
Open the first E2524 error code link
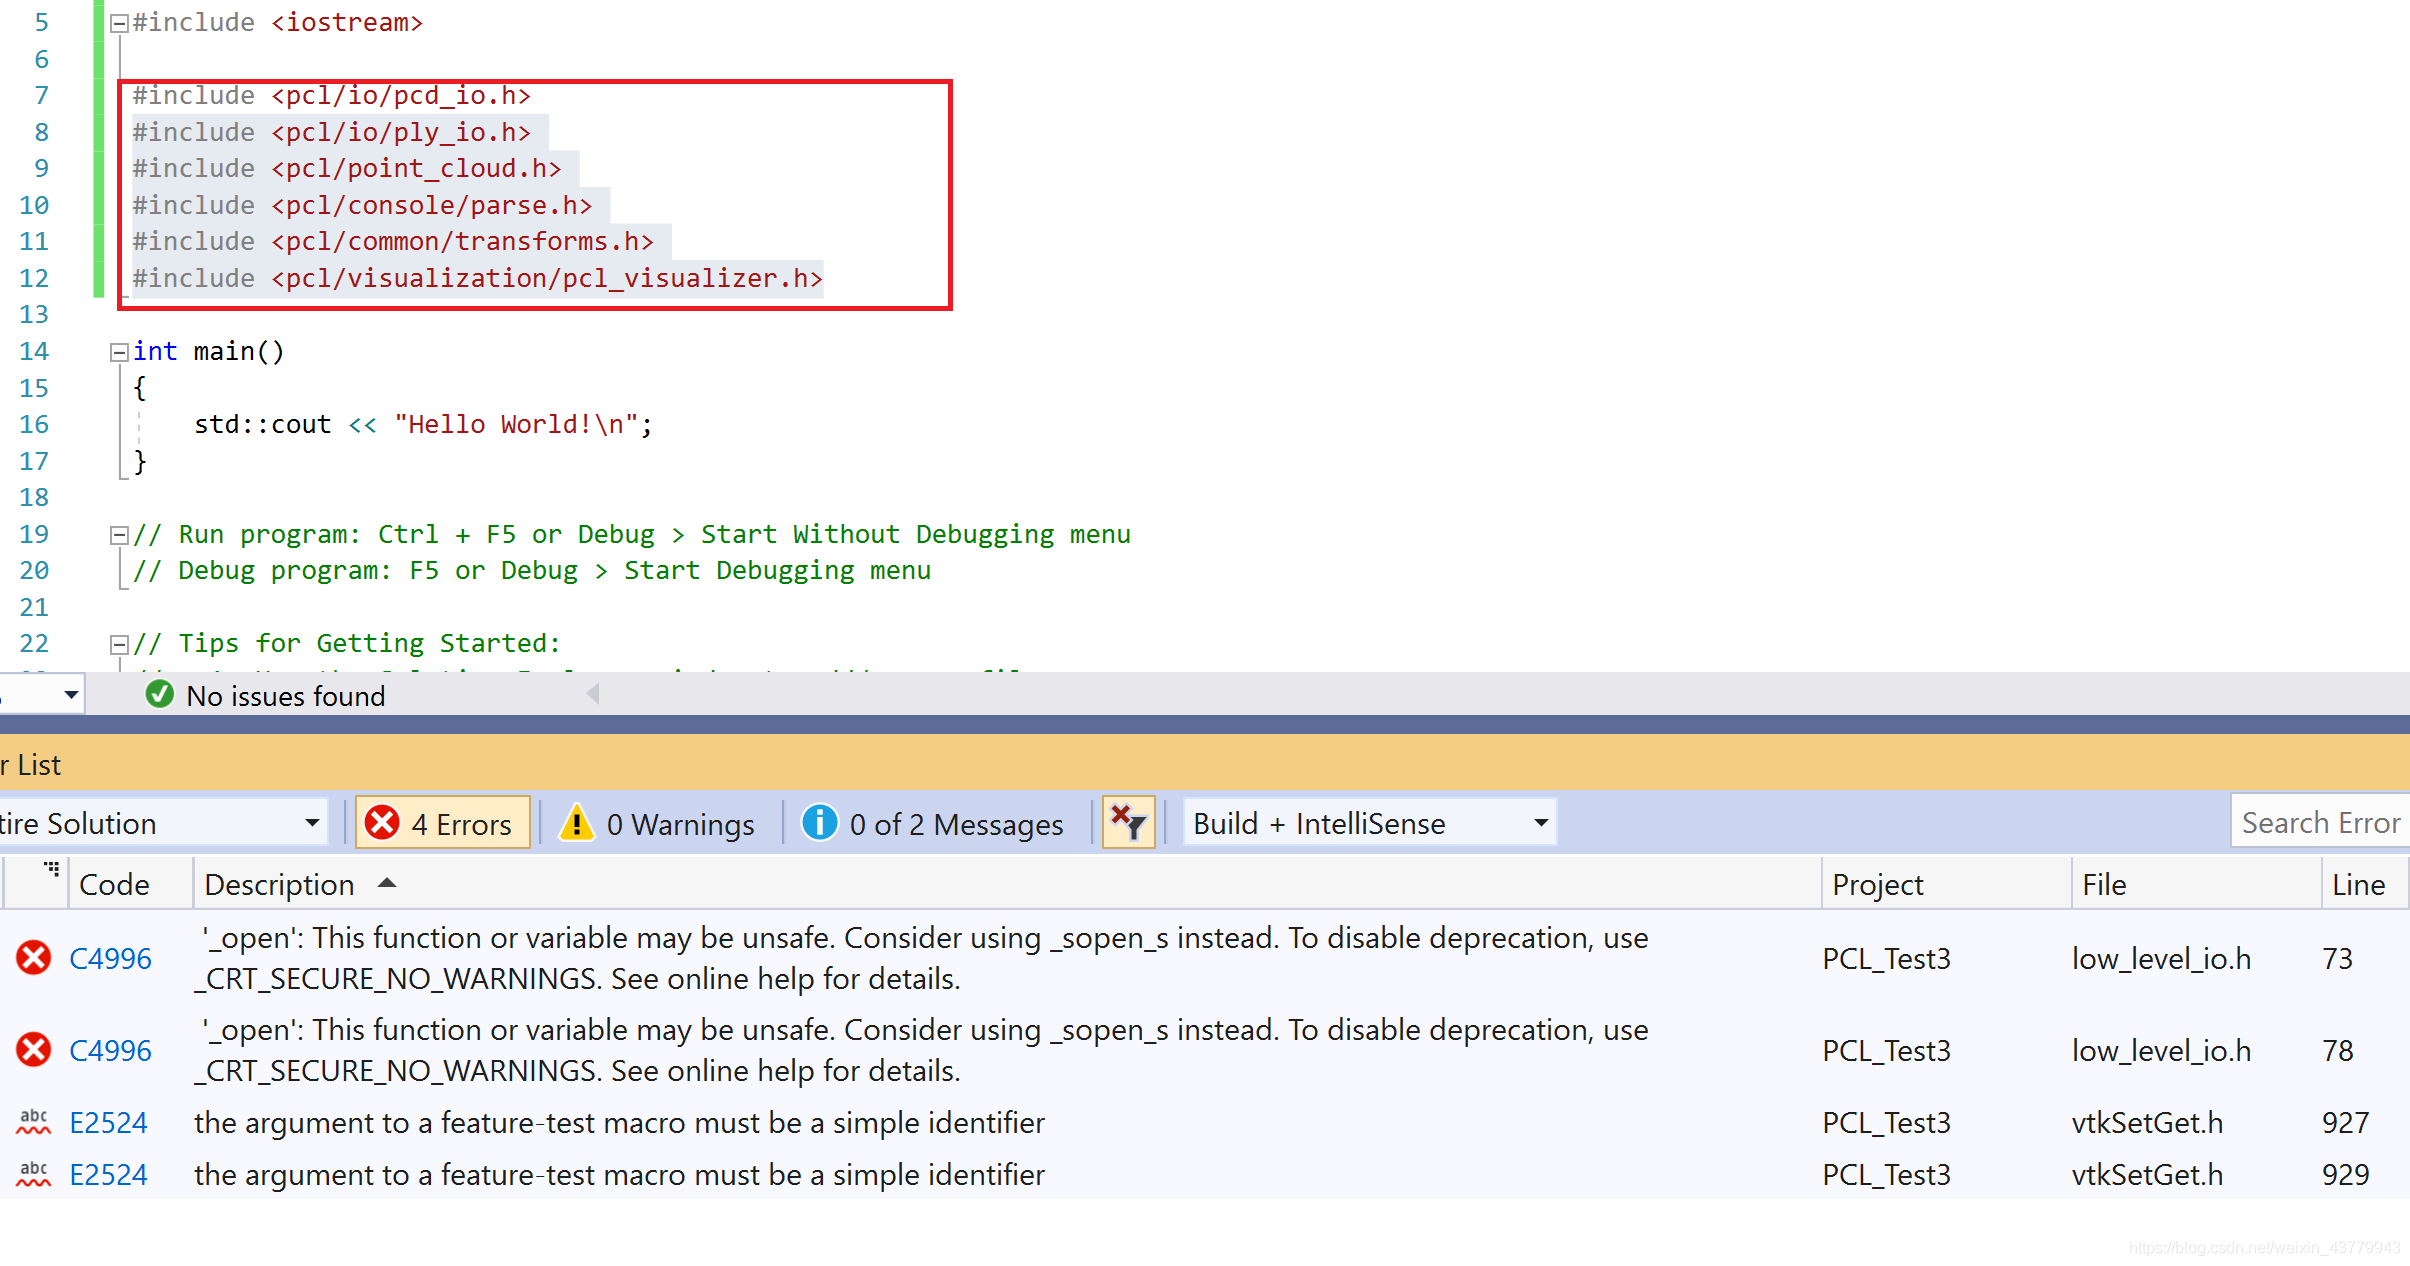coord(108,1122)
